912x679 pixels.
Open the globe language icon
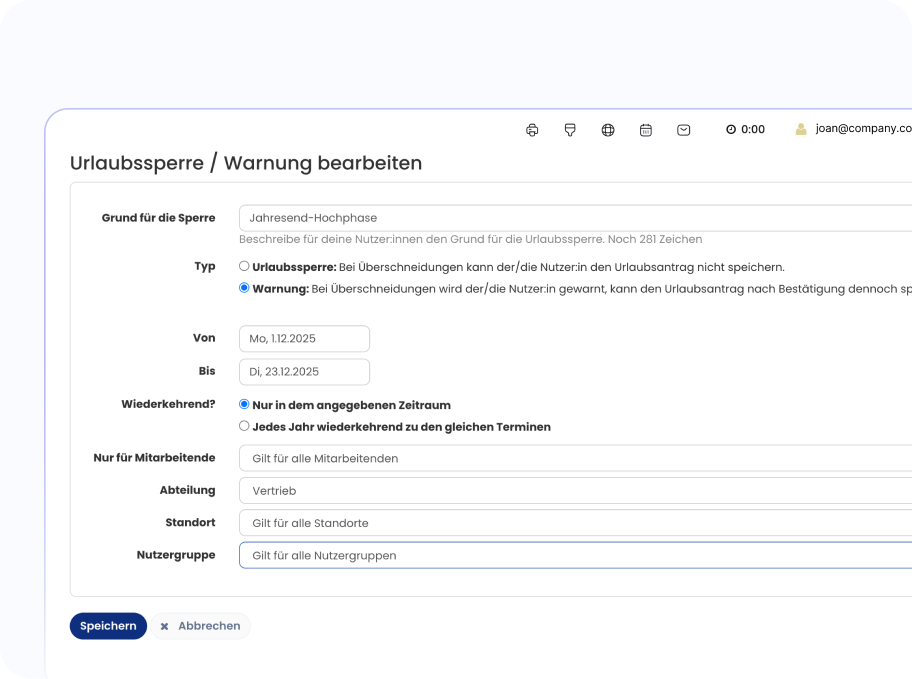pos(608,130)
